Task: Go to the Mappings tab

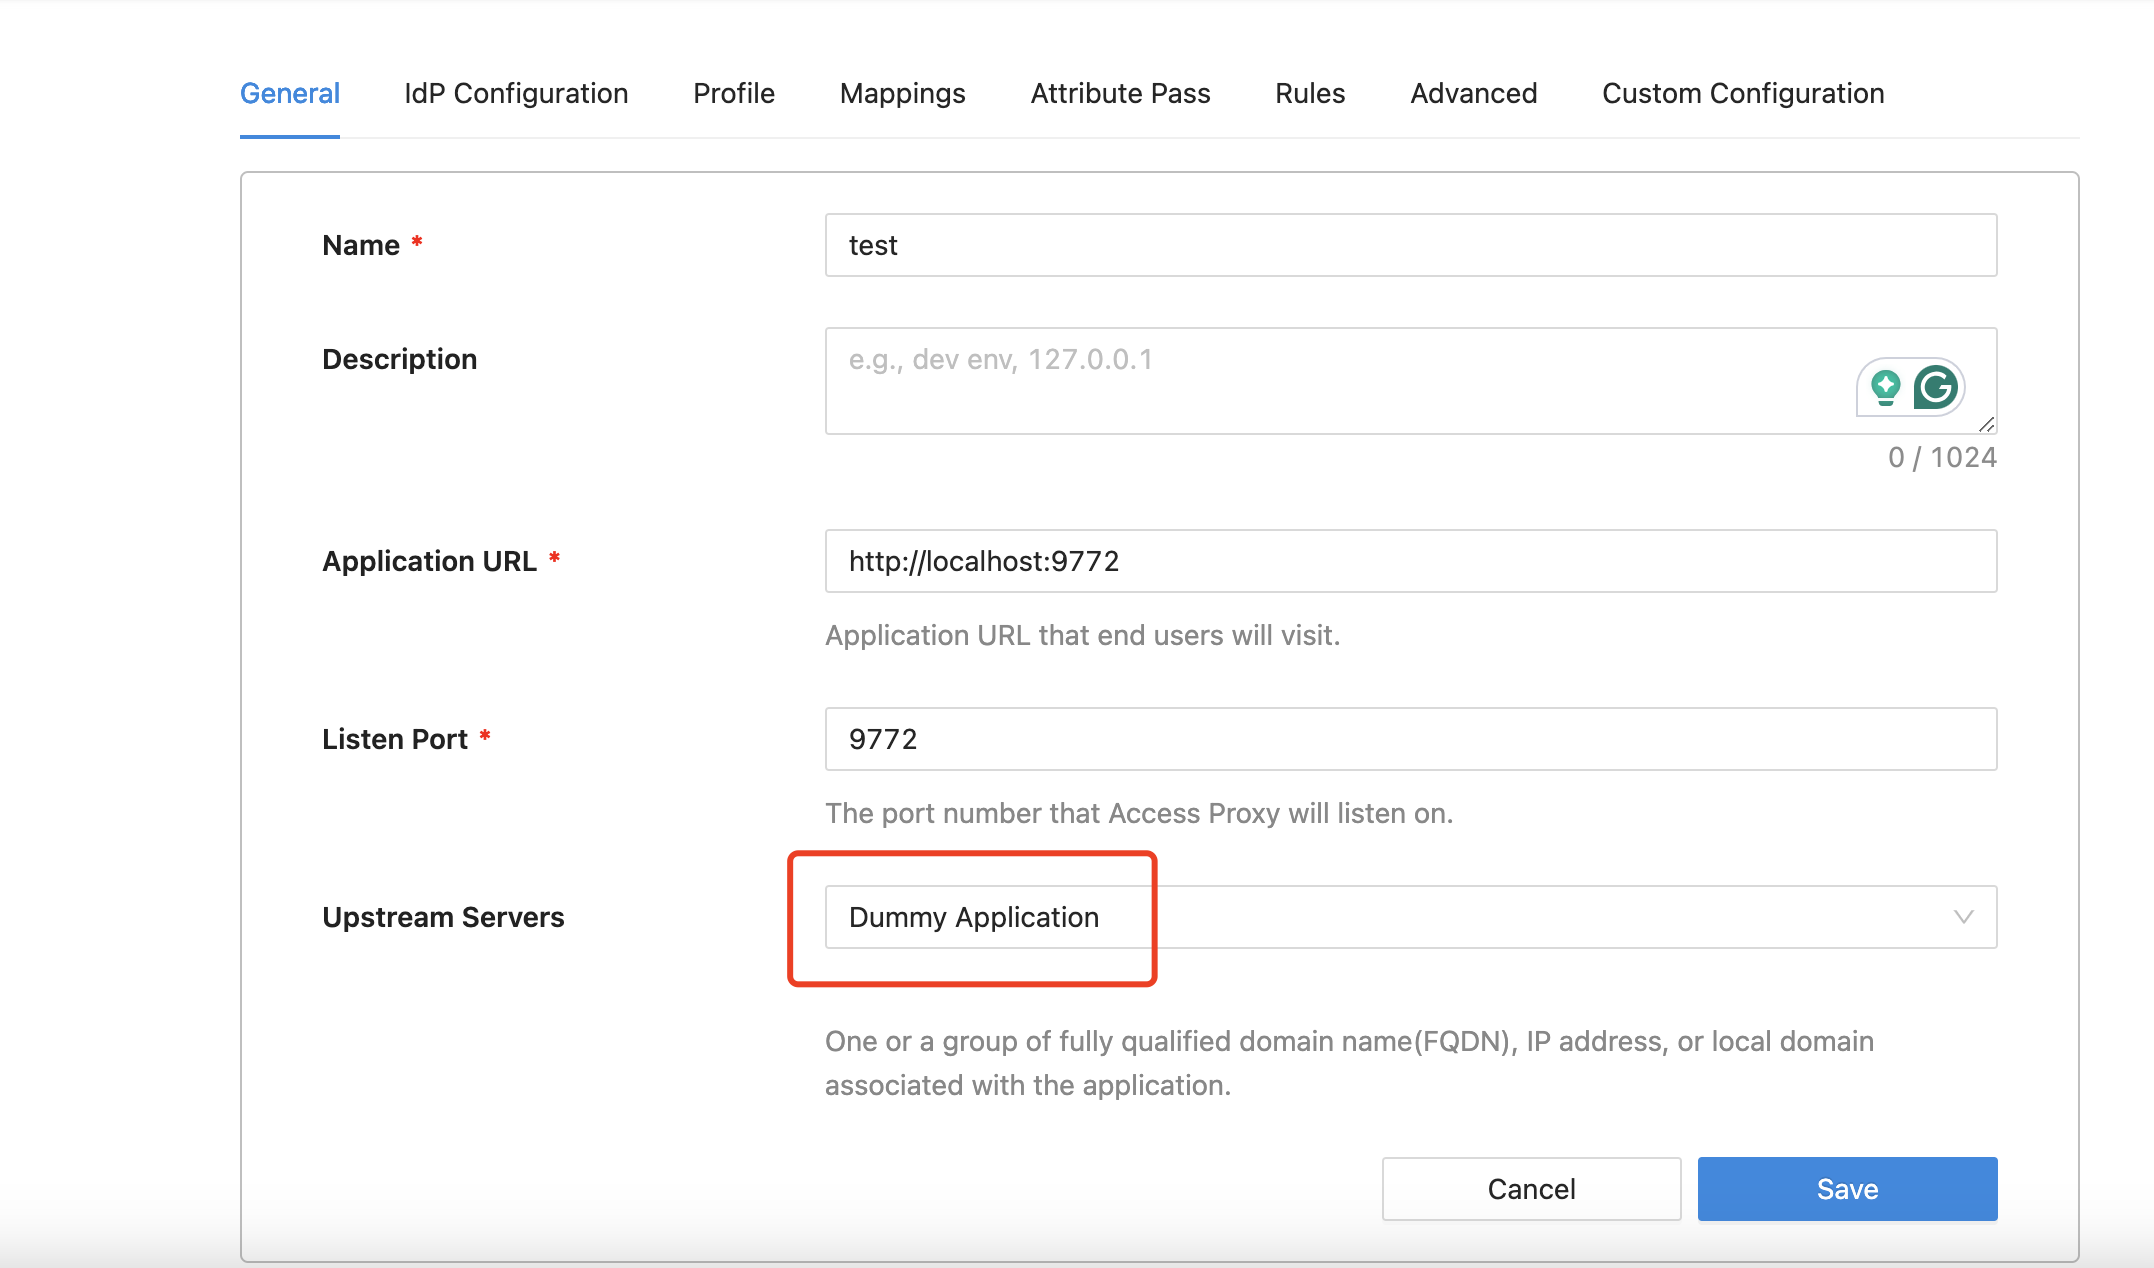Action: pyautogui.click(x=902, y=93)
